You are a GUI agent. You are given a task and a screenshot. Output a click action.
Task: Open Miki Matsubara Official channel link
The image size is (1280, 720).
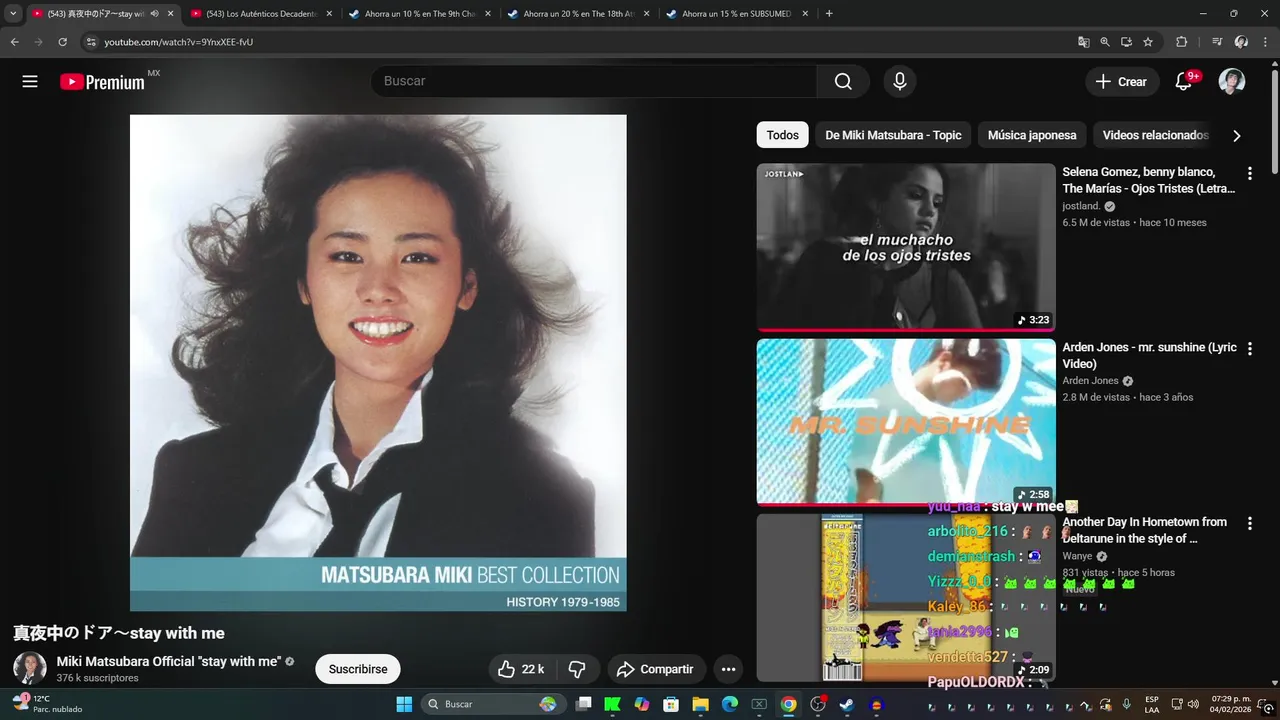tap(168, 661)
